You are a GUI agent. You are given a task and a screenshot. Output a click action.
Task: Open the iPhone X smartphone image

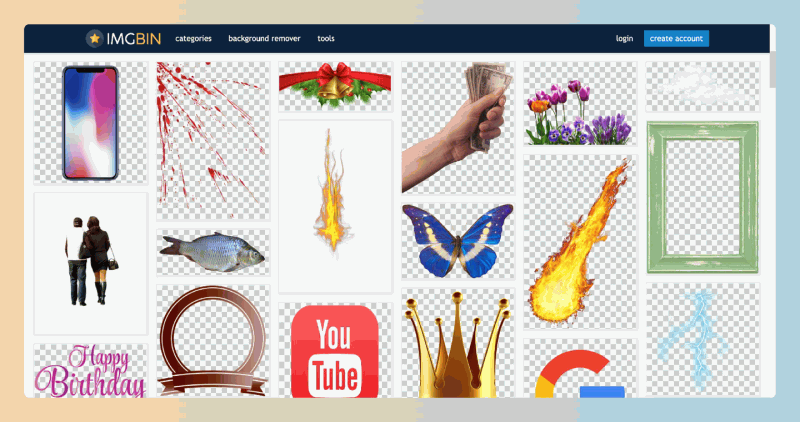[91, 122]
